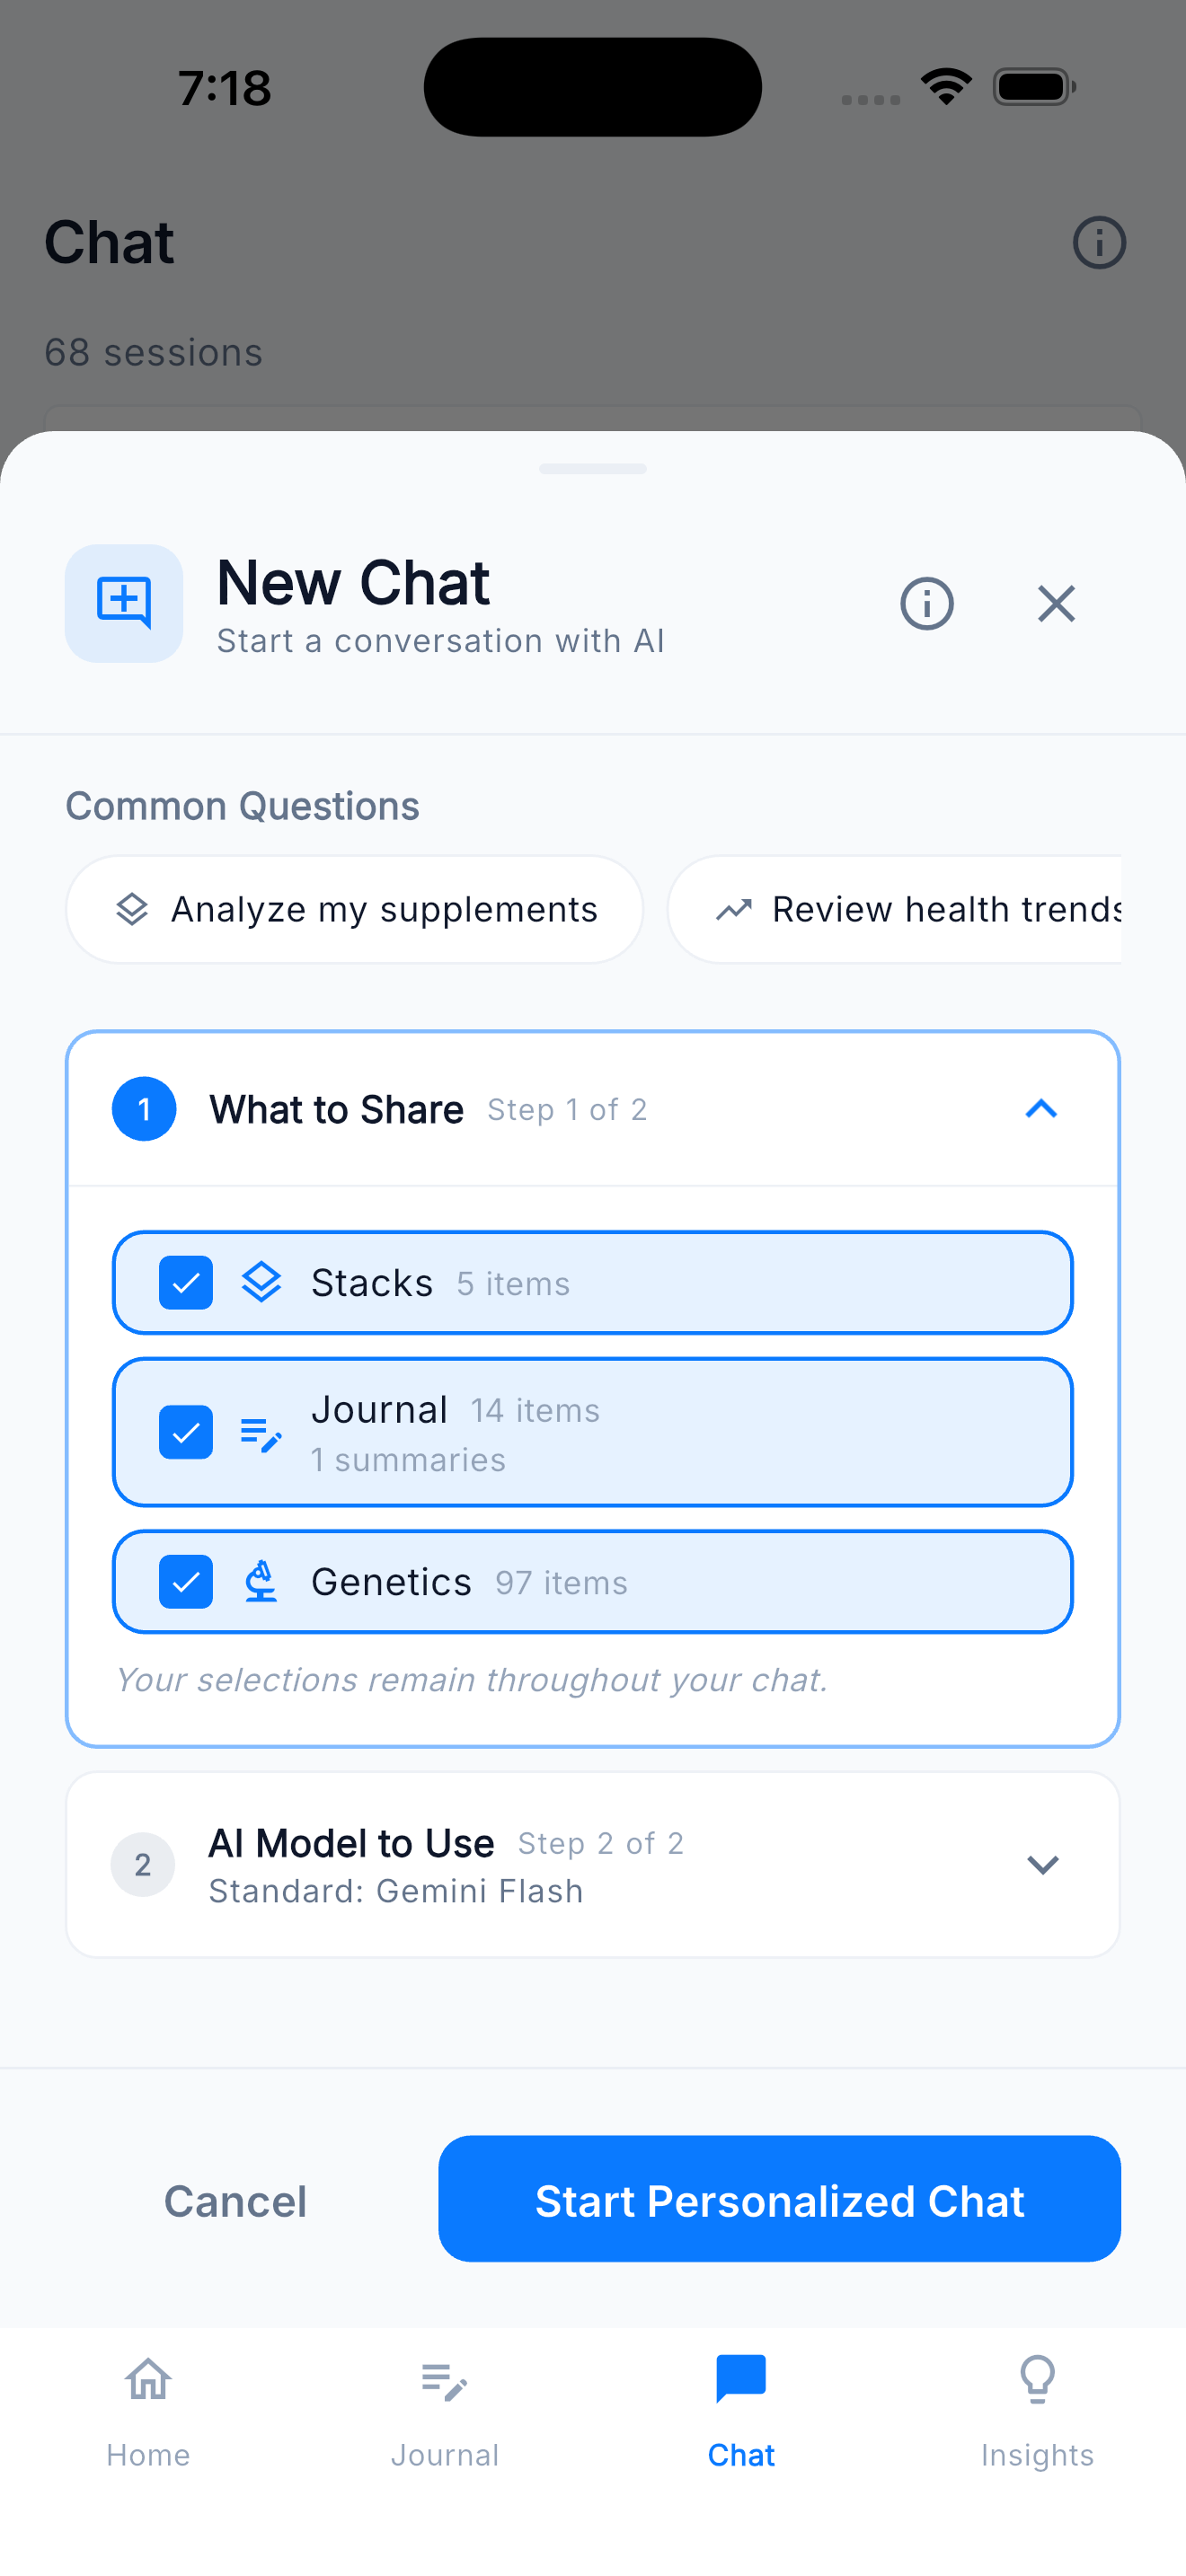Viewport: 1186px width, 2576px height.
Task: Choose the Review health trends suggestion
Action: click(920, 909)
